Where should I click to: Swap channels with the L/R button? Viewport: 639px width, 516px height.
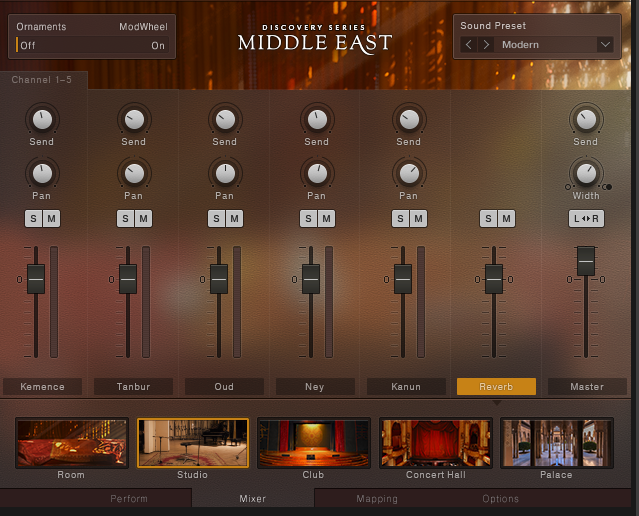586,218
